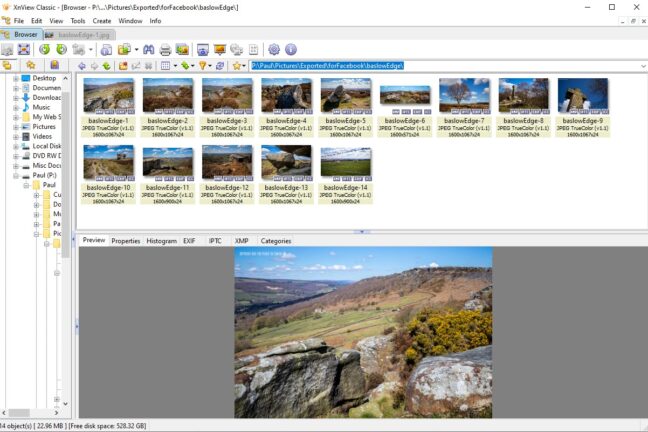648x432 pixels.
Task: Open the View mode dropdown arrow
Action: [175, 66]
